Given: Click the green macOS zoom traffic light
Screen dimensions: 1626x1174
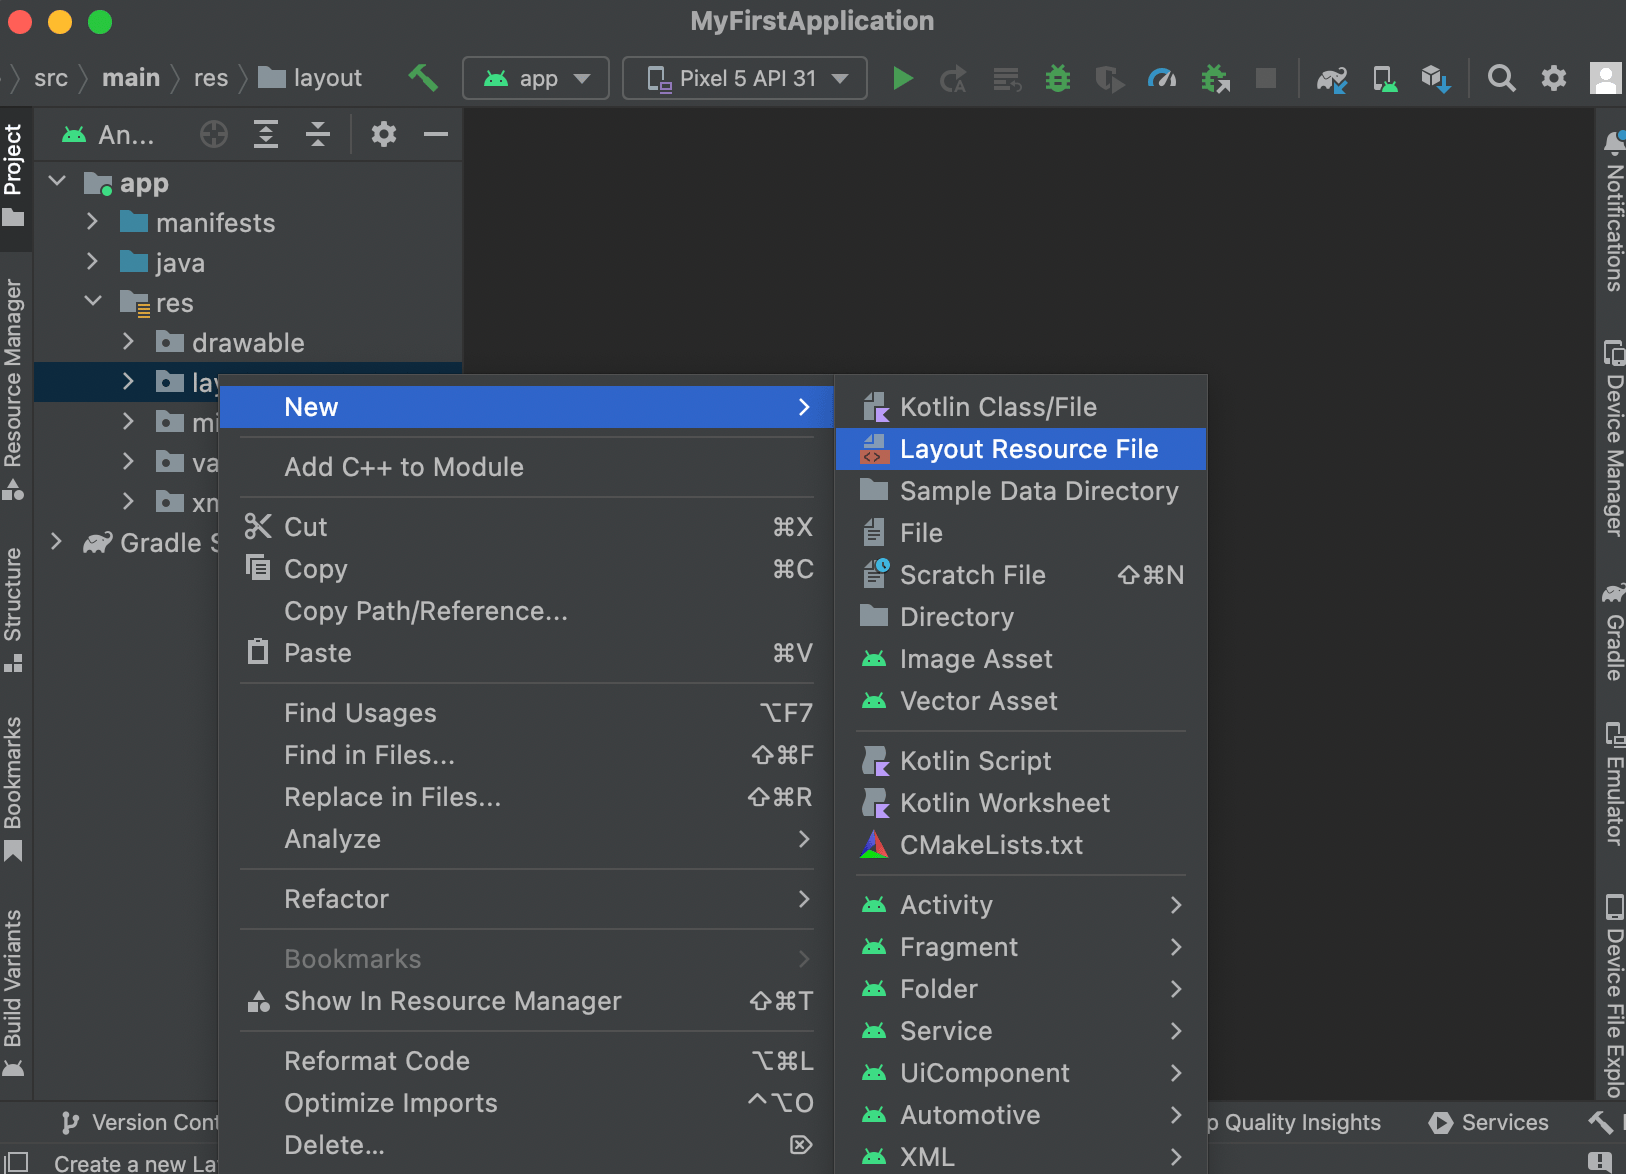Looking at the screenshot, I should click(97, 21).
